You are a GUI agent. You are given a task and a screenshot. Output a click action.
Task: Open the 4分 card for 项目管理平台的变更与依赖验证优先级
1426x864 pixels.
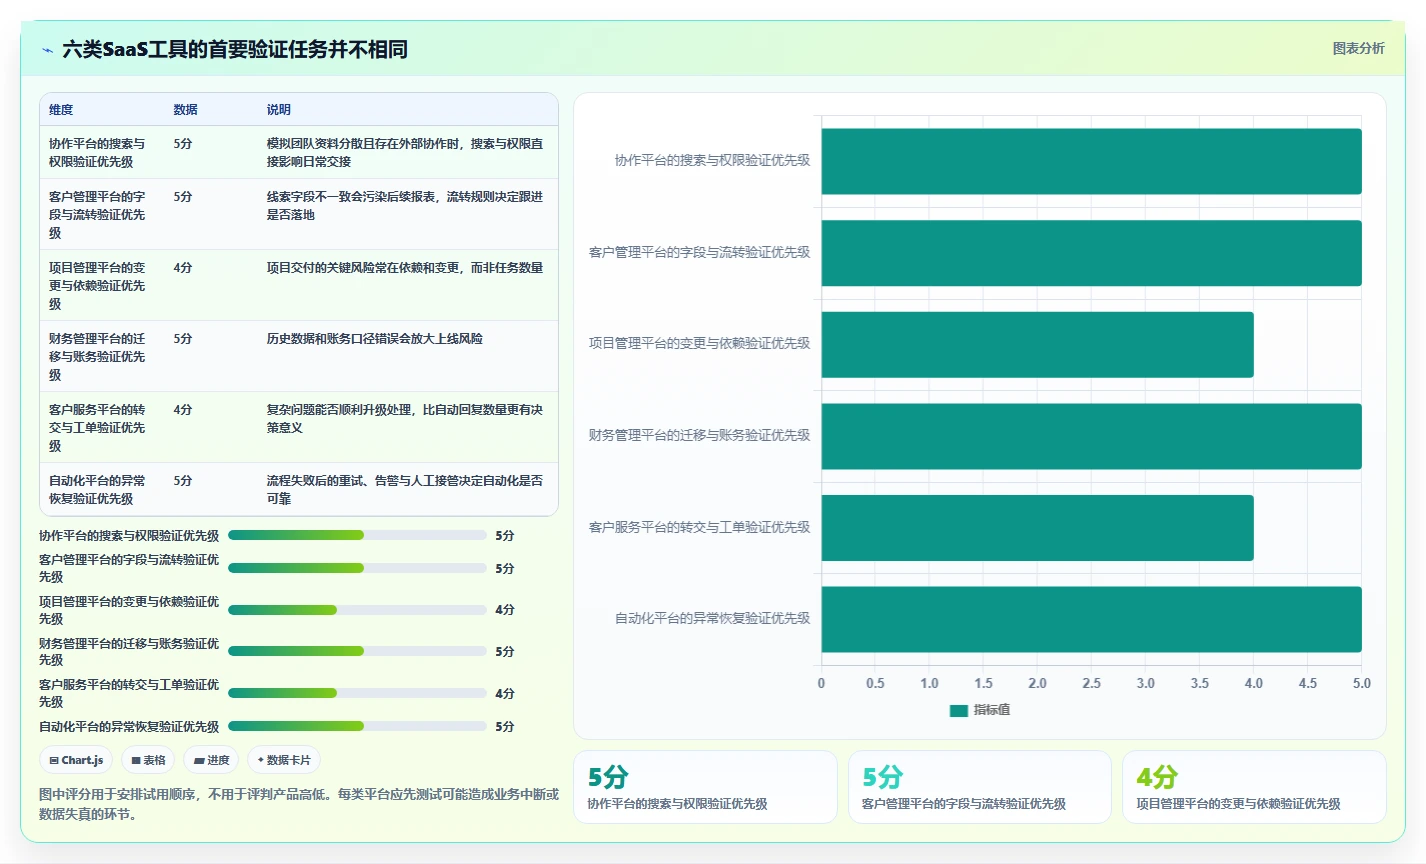tap(1254, 787)
